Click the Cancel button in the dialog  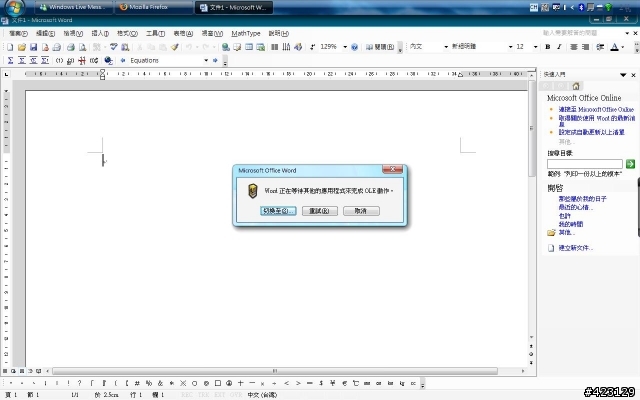point(361,211)
